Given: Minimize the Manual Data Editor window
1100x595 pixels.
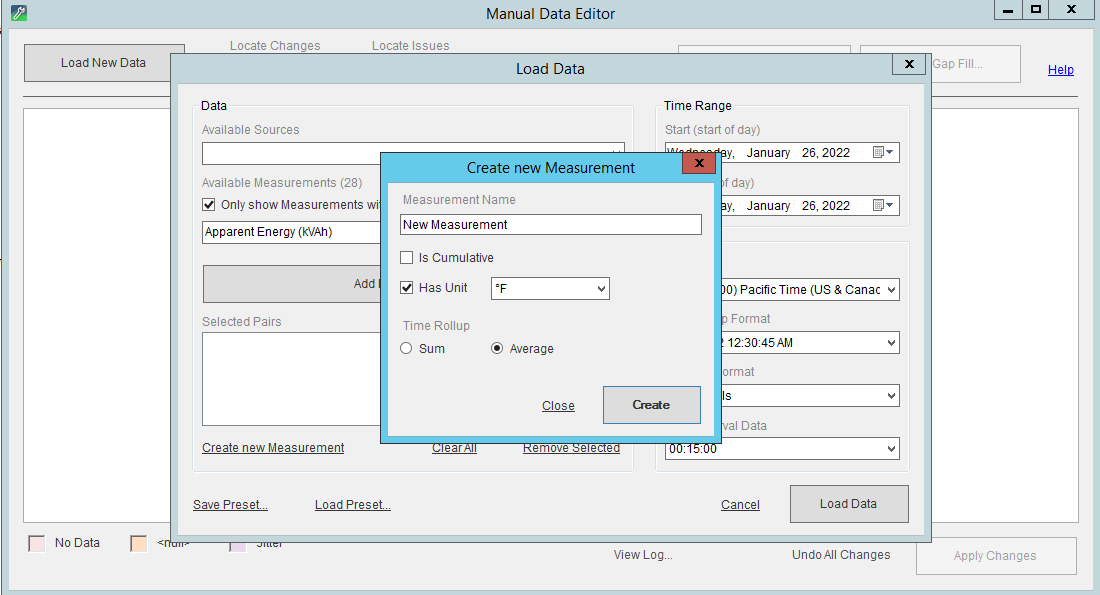Looking at the screenshot, I should point(1008,10).
